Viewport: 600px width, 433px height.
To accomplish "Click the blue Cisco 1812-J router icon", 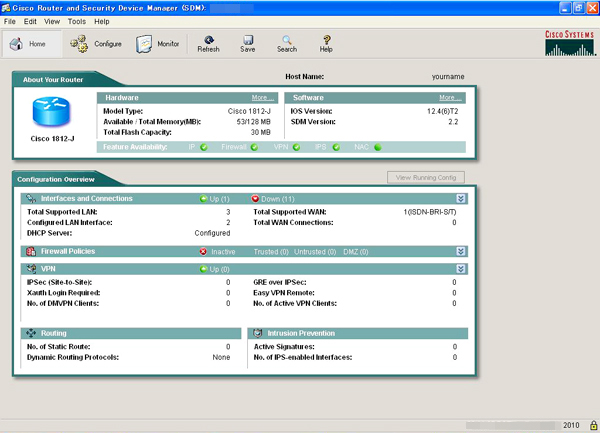I will pyautogui.click(x=51, y=111).
